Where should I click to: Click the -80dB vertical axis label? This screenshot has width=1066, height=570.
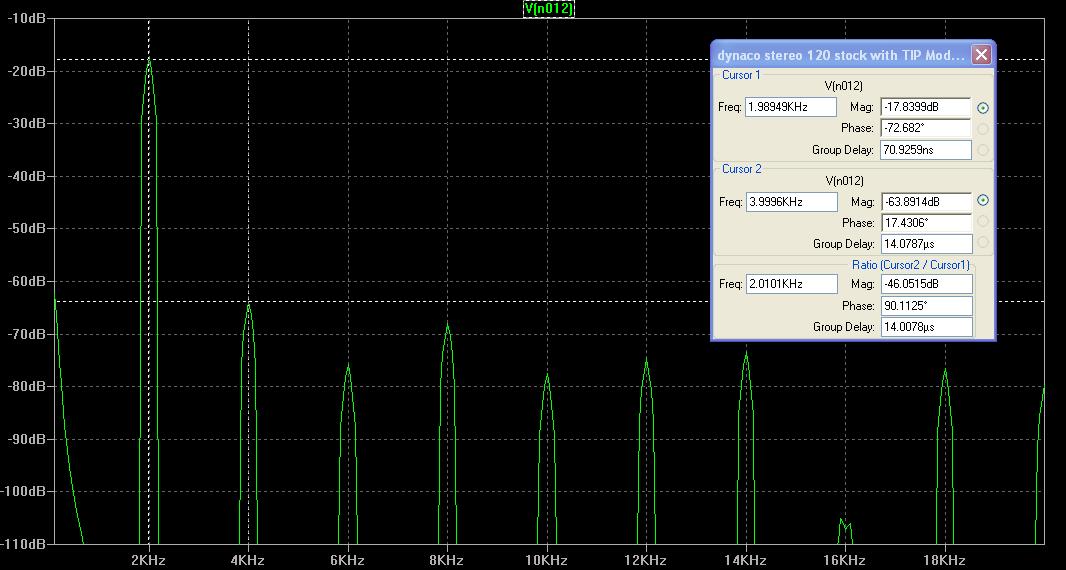pos(27,386)
